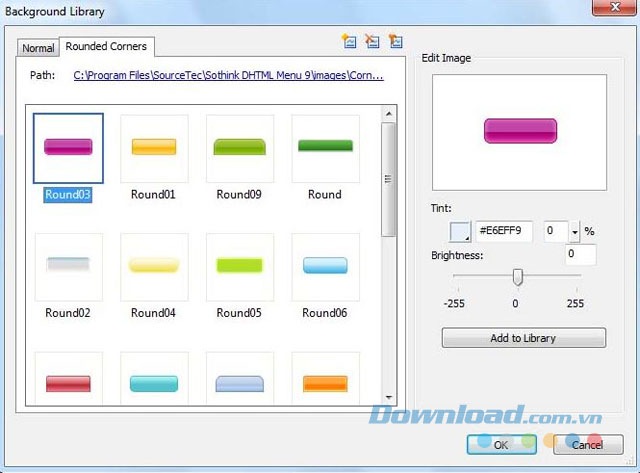This screenshot has width=640, height=473.
Task: Open the tint percentage dropdown arrow
Action: click(x=574, y=232)
